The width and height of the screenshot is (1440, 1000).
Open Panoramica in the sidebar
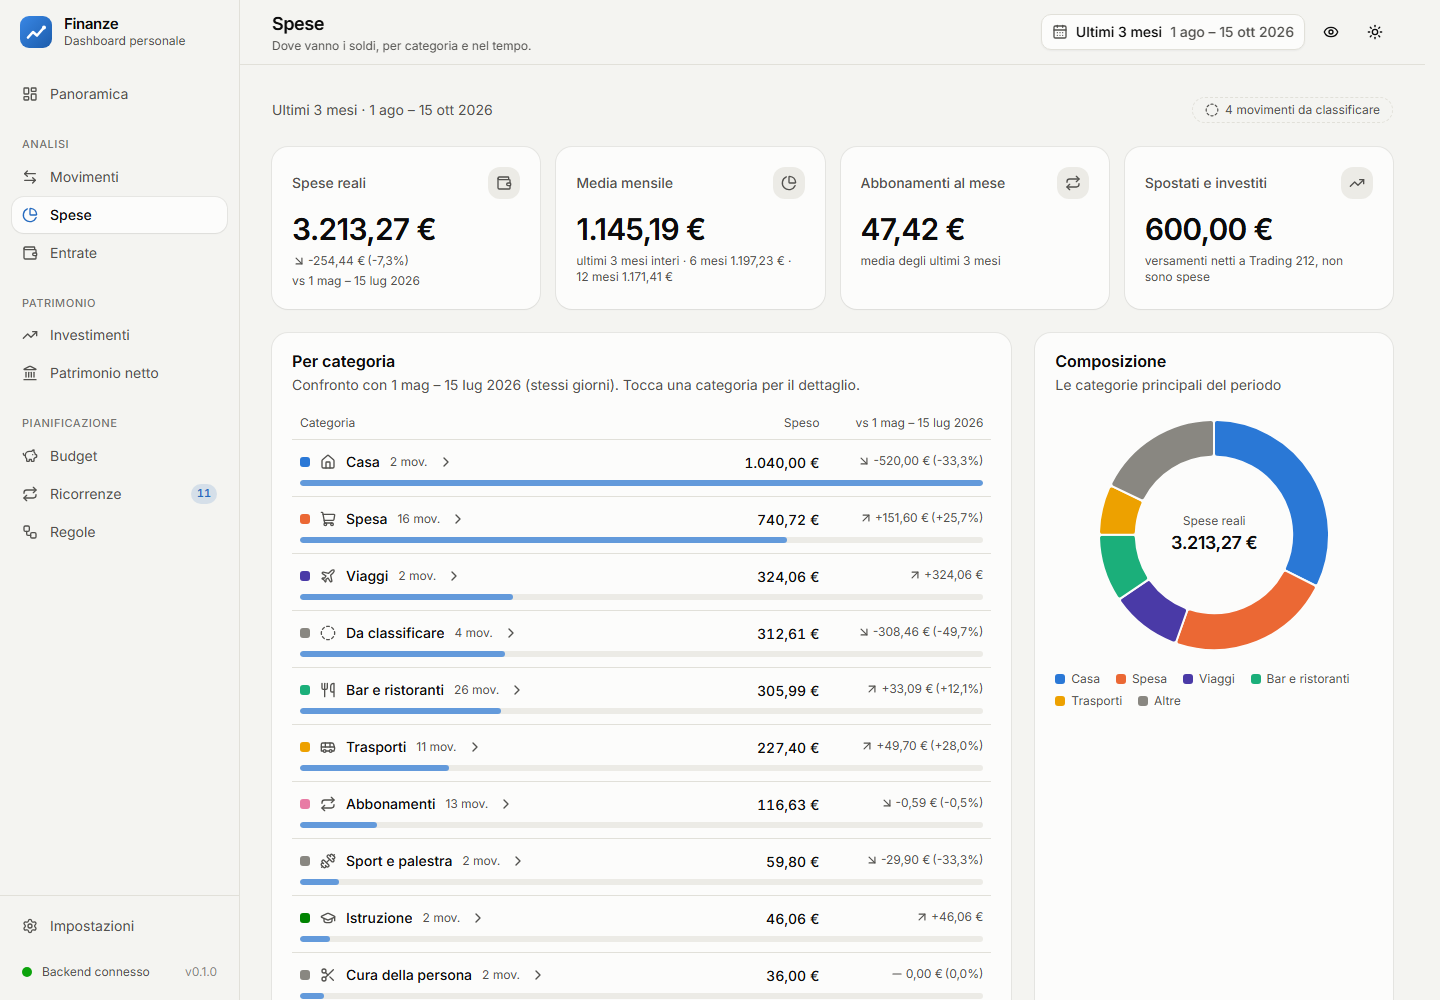[x=119, y=94]
